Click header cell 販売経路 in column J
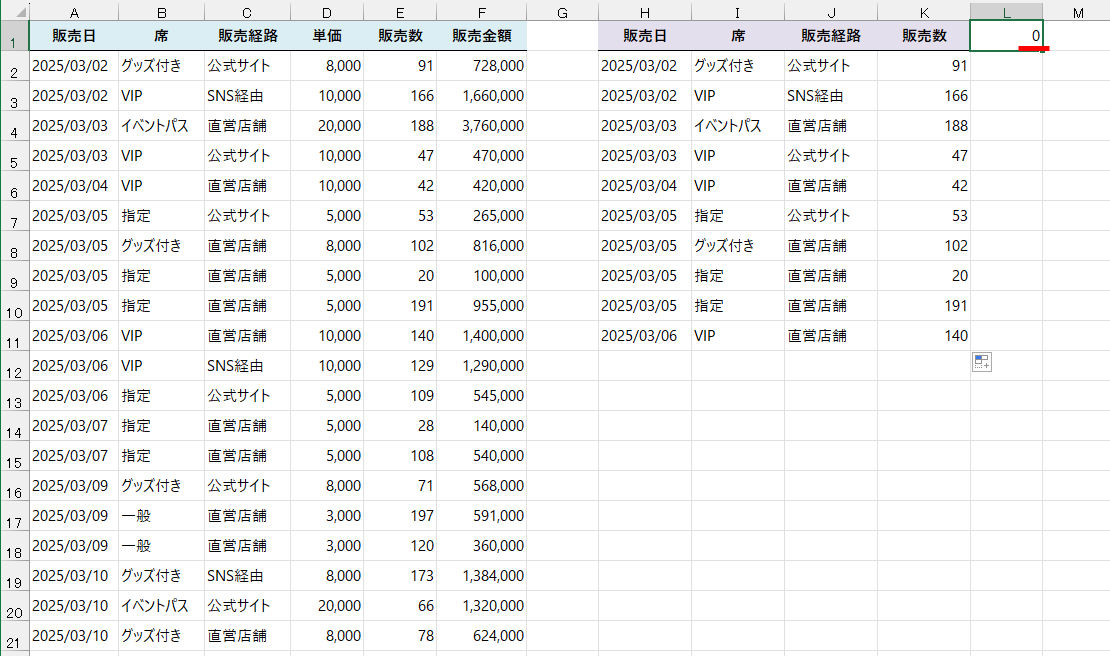The height and width of the screenshot is (656, 1110). [831, 36]
